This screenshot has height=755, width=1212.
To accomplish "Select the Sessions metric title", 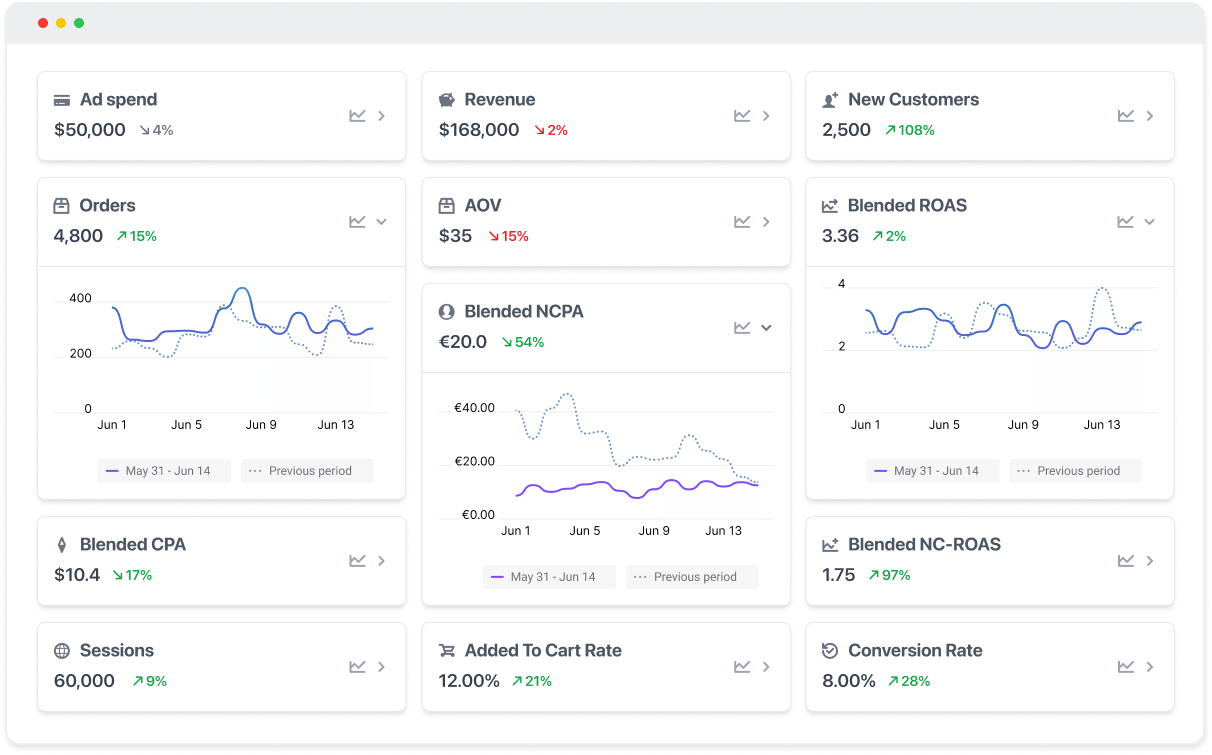I will coord(116,650).
